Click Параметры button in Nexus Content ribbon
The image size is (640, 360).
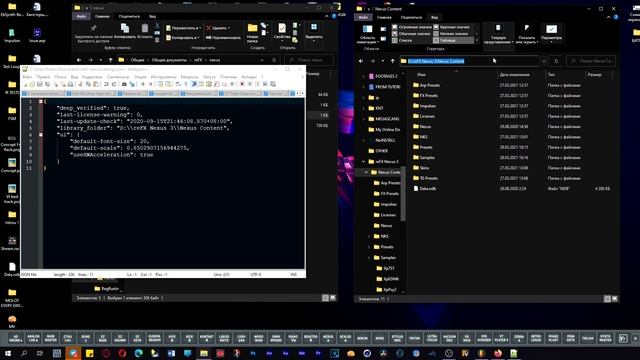tap(551, 33)
